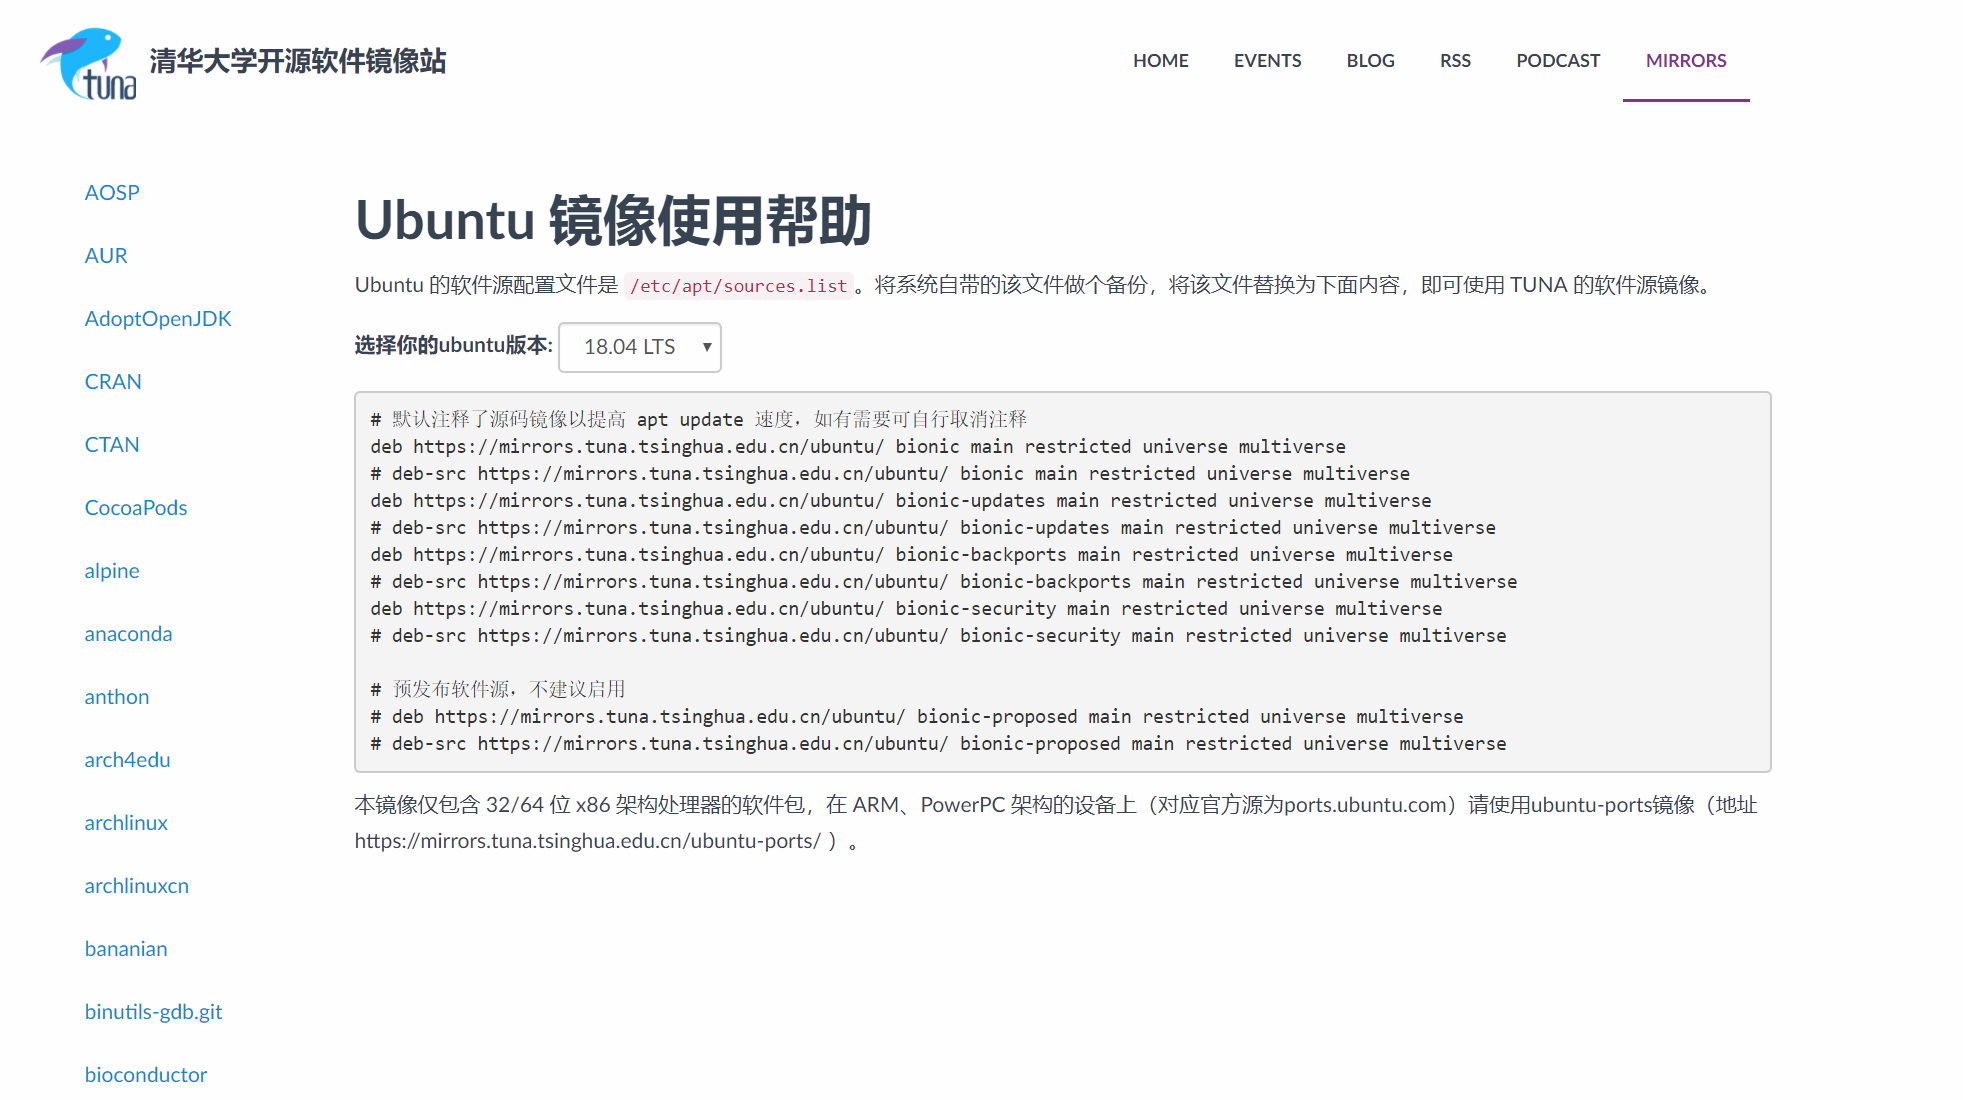This screenshot has height=1100, width=1963.
Task: Choose archlinux from the sidebar
Action: [126, 823]
